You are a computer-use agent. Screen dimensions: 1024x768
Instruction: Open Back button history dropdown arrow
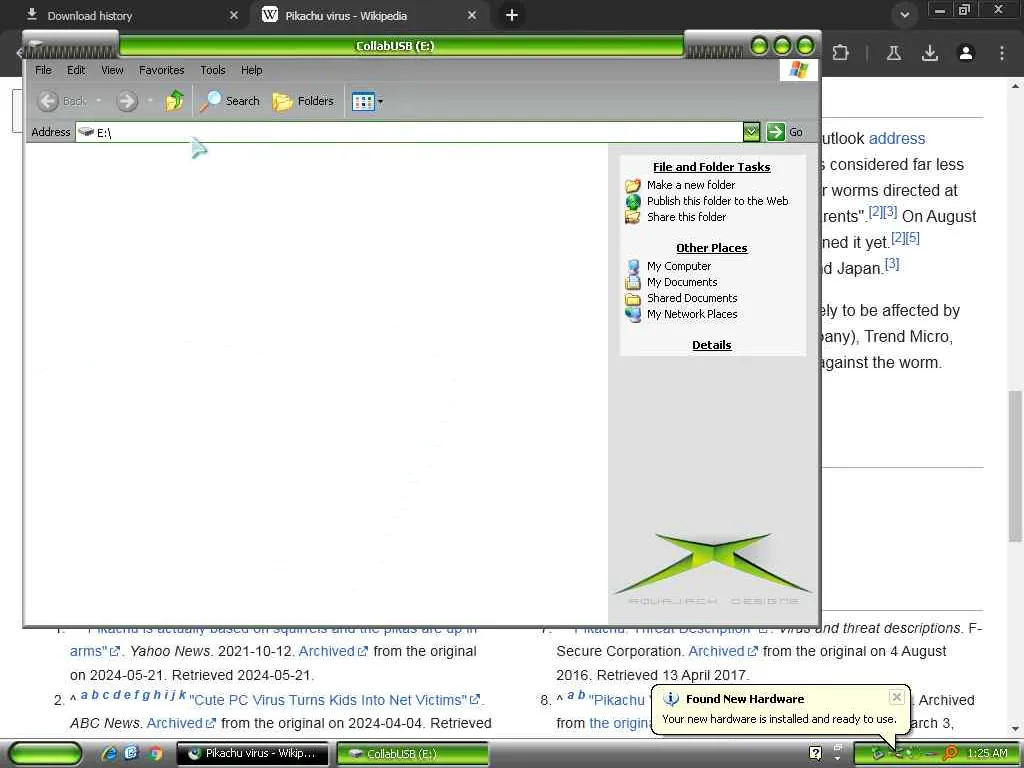(98, 101)
